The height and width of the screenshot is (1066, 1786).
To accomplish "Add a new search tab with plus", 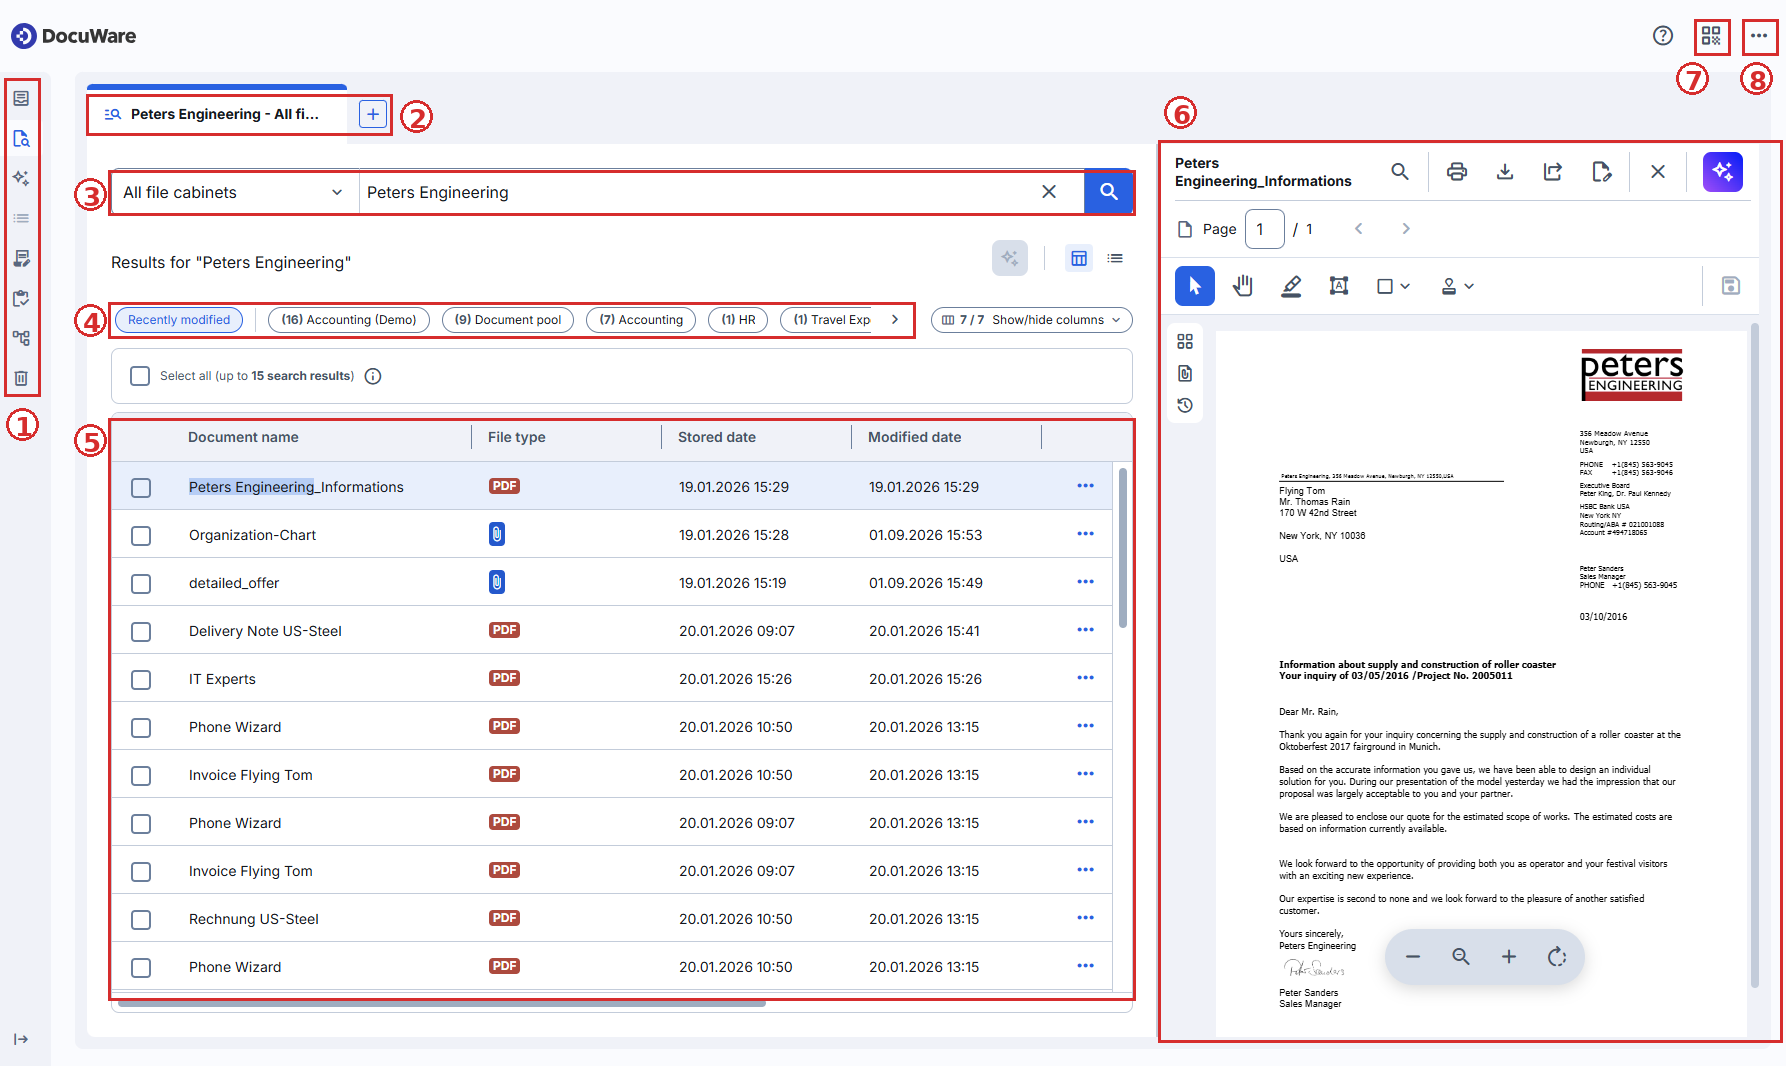I will click(x=372, y=114).
